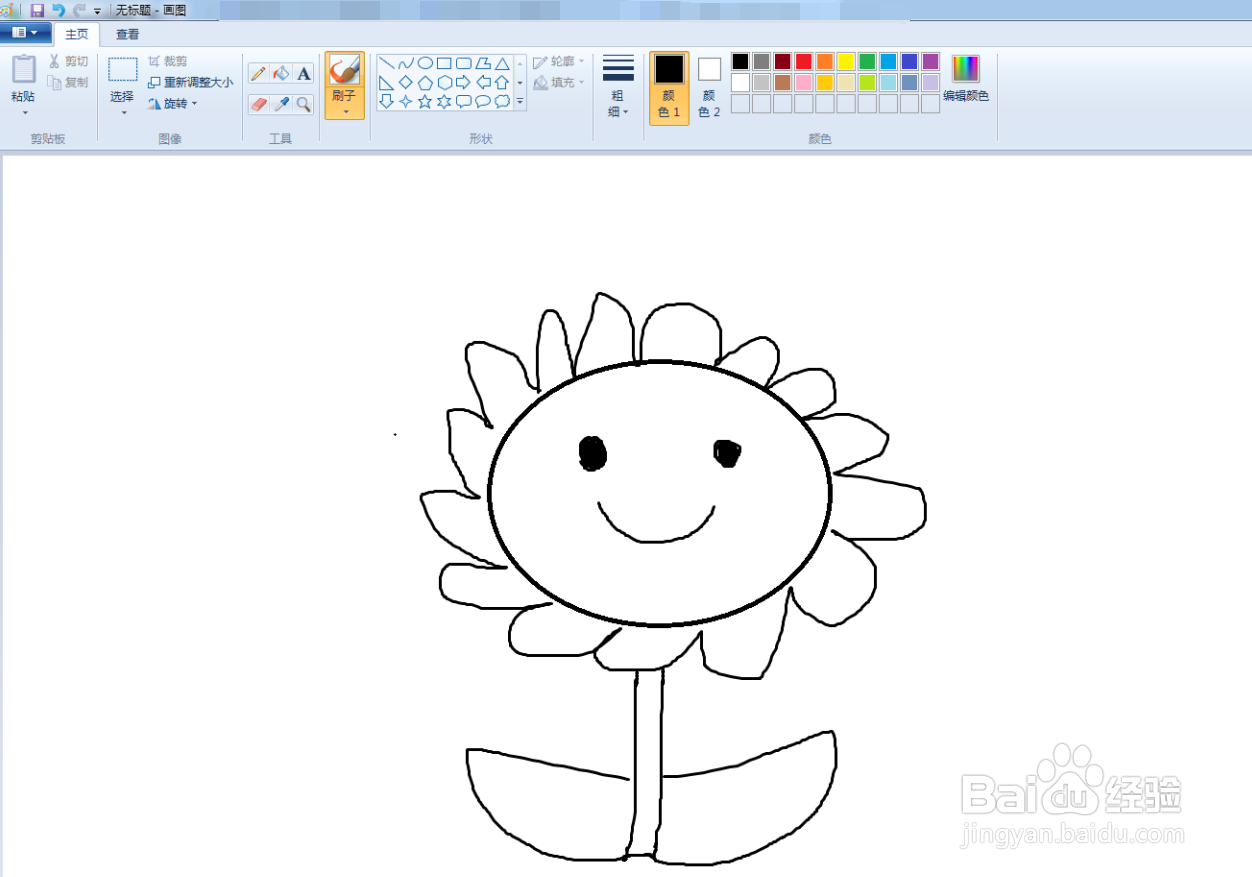Click Edit colors (编辑颜色) button

[x=966, y=80]
